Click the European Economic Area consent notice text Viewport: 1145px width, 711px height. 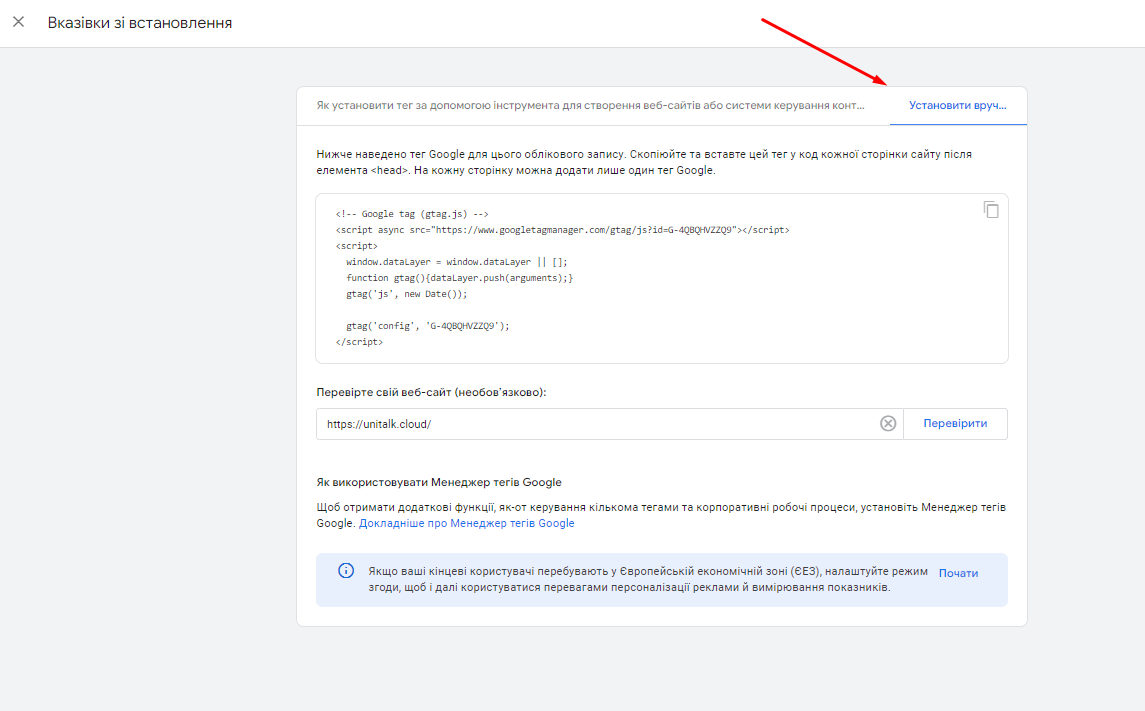(x=647, y=579)
